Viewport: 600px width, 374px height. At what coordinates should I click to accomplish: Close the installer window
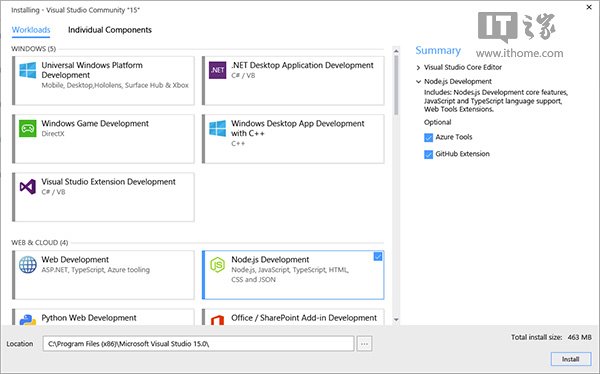coord(589,7)
